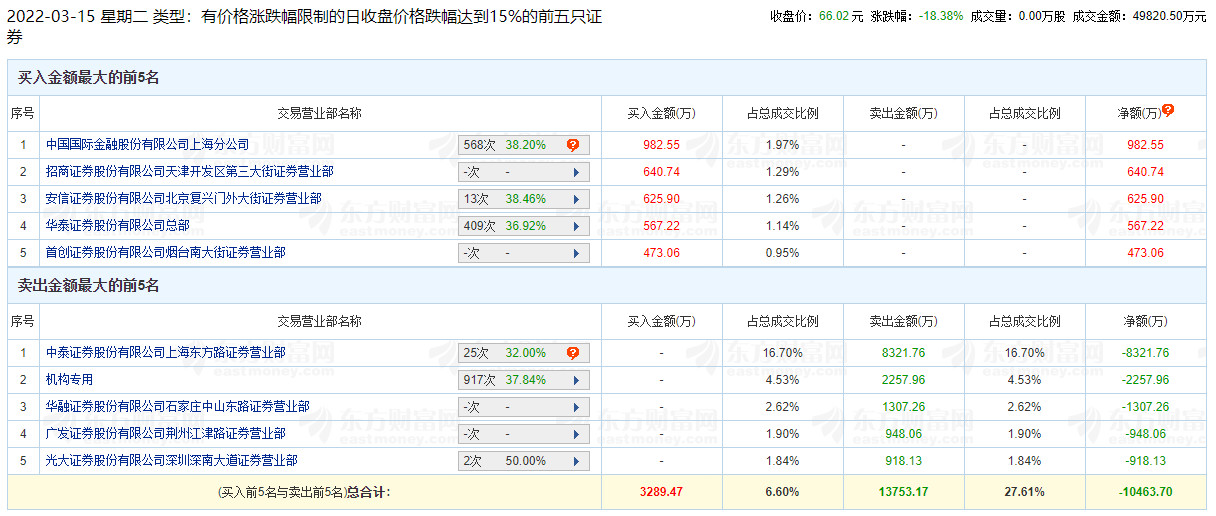Image resolution: width=1216 pixels, height=516 pixels.
Task: Open 光大证券深圳深南大道证券营业部 link
Action: 171,461
